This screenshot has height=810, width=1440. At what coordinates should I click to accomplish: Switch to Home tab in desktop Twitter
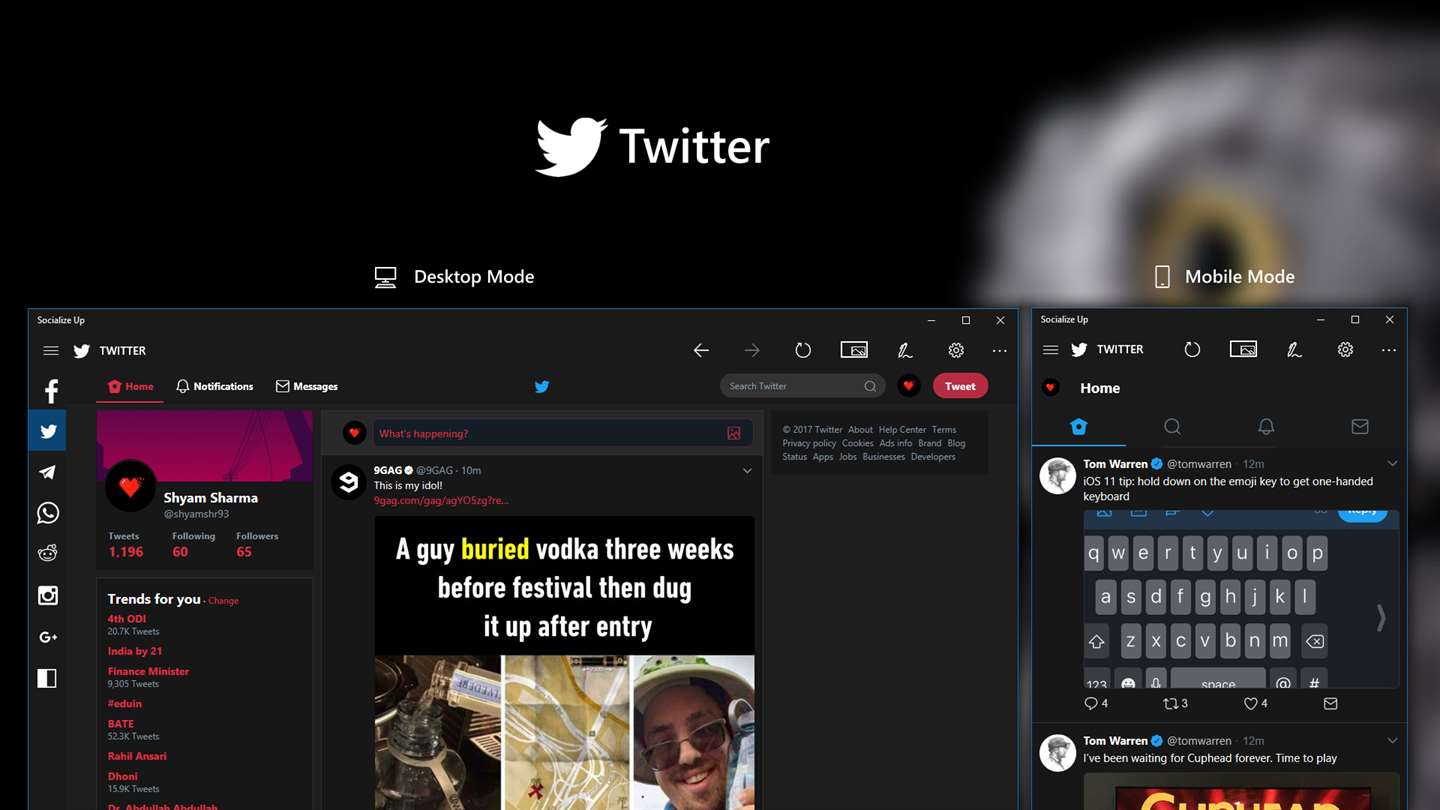pos(130,386)
